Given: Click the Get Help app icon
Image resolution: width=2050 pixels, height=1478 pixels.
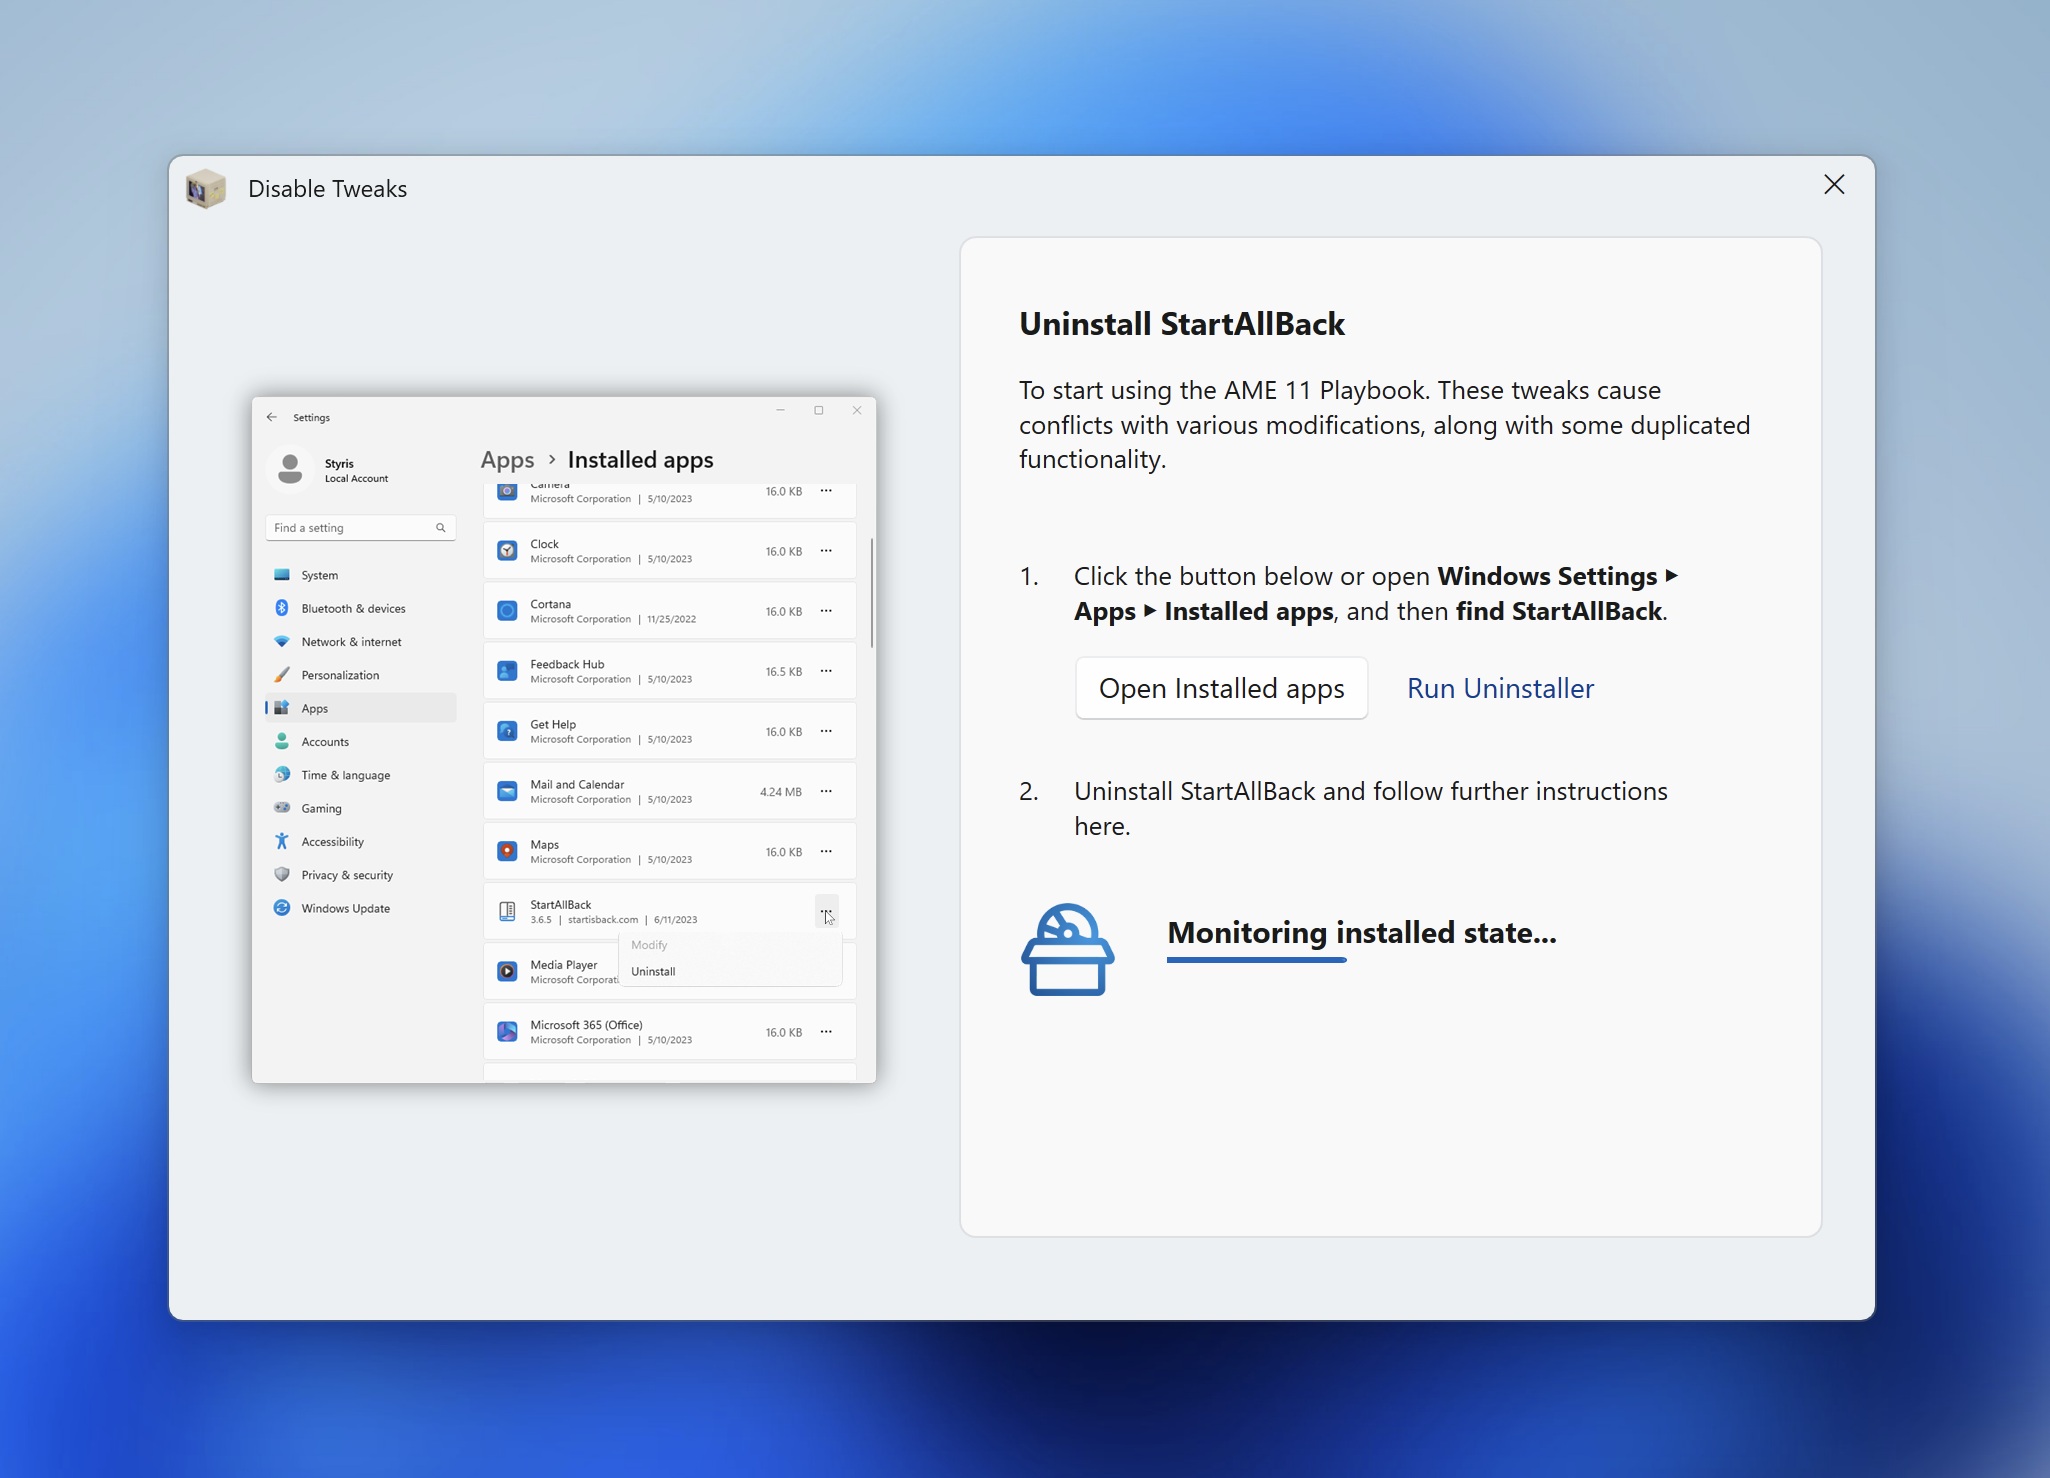Looking at the screenshot, I should pos(507,731).
